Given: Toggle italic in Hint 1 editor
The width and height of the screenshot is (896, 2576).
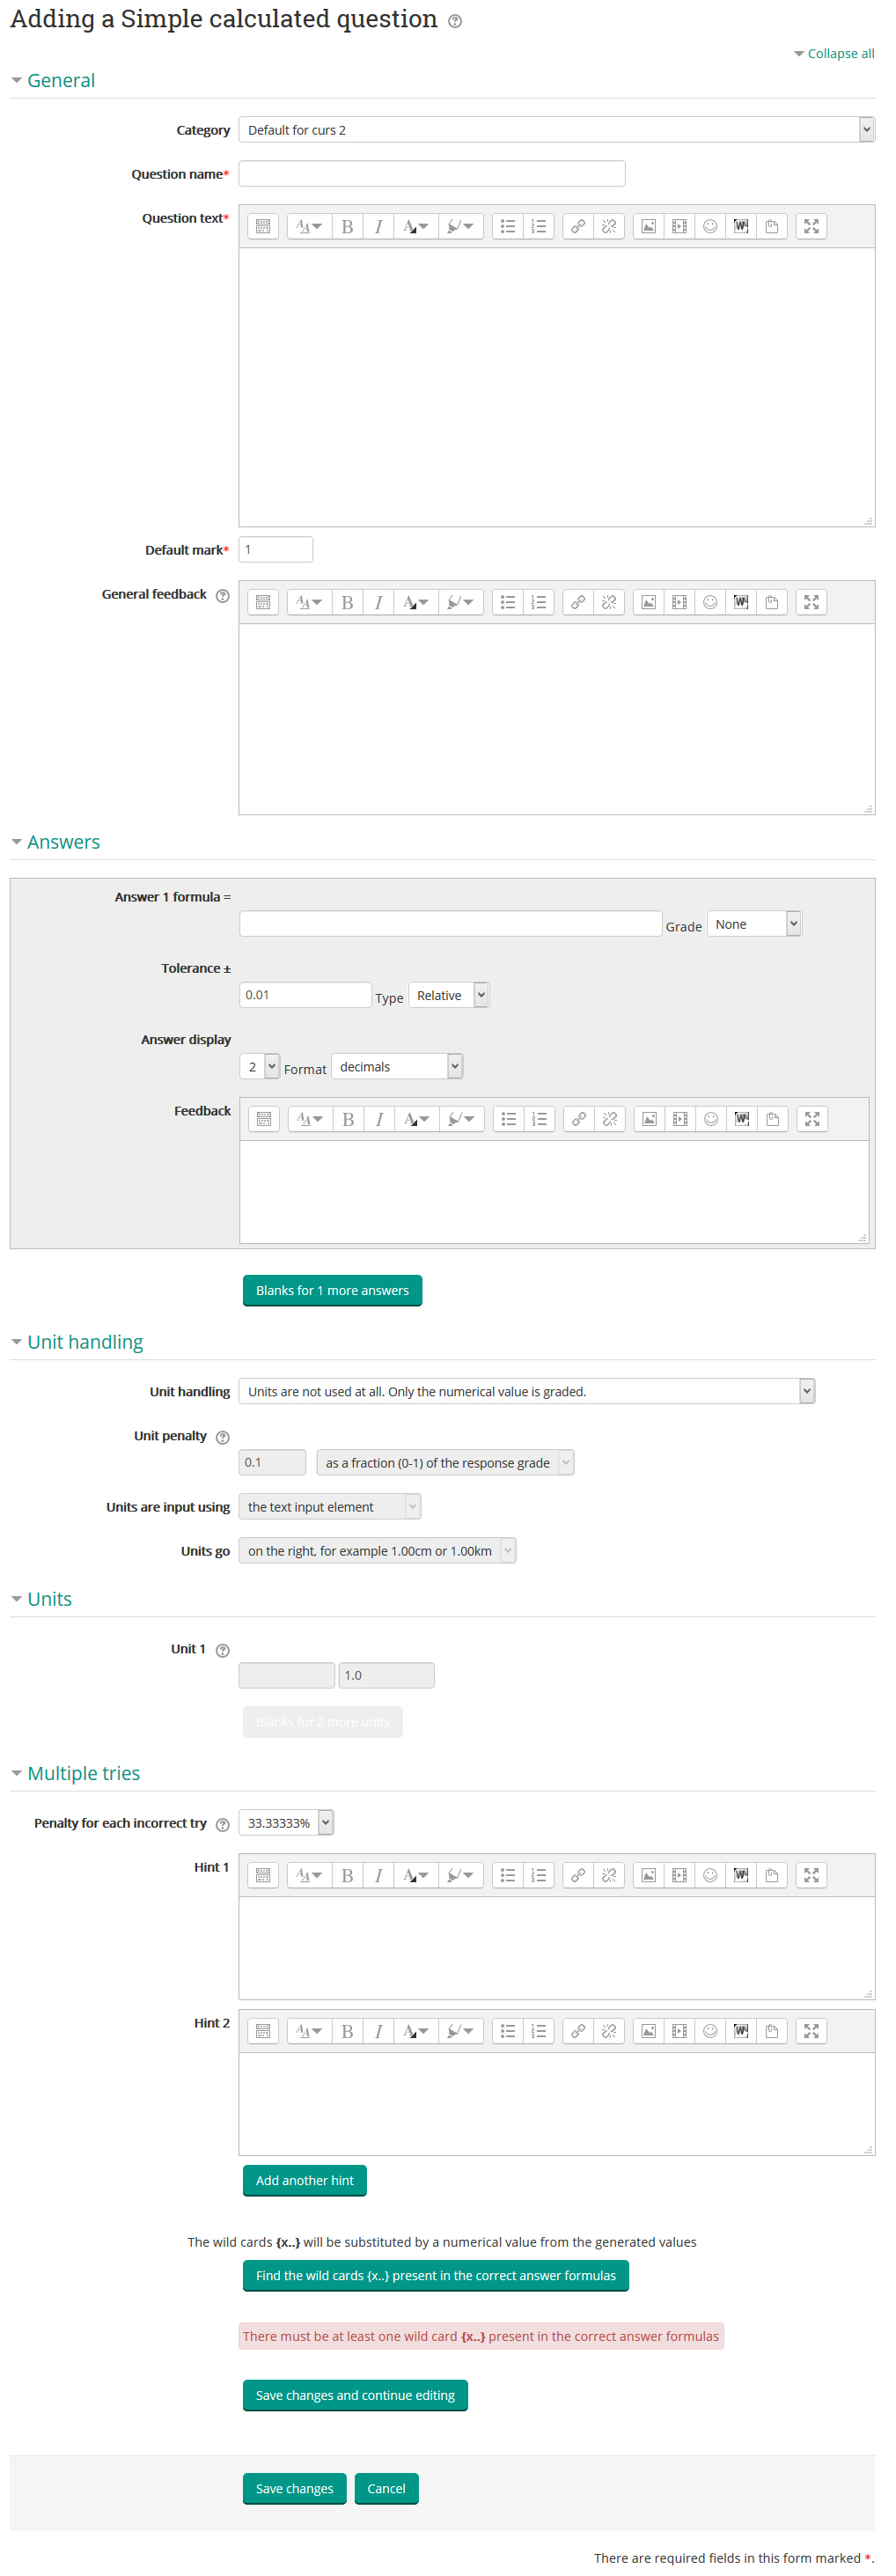Looking at the screenshot, I should tap(378, 1875).
